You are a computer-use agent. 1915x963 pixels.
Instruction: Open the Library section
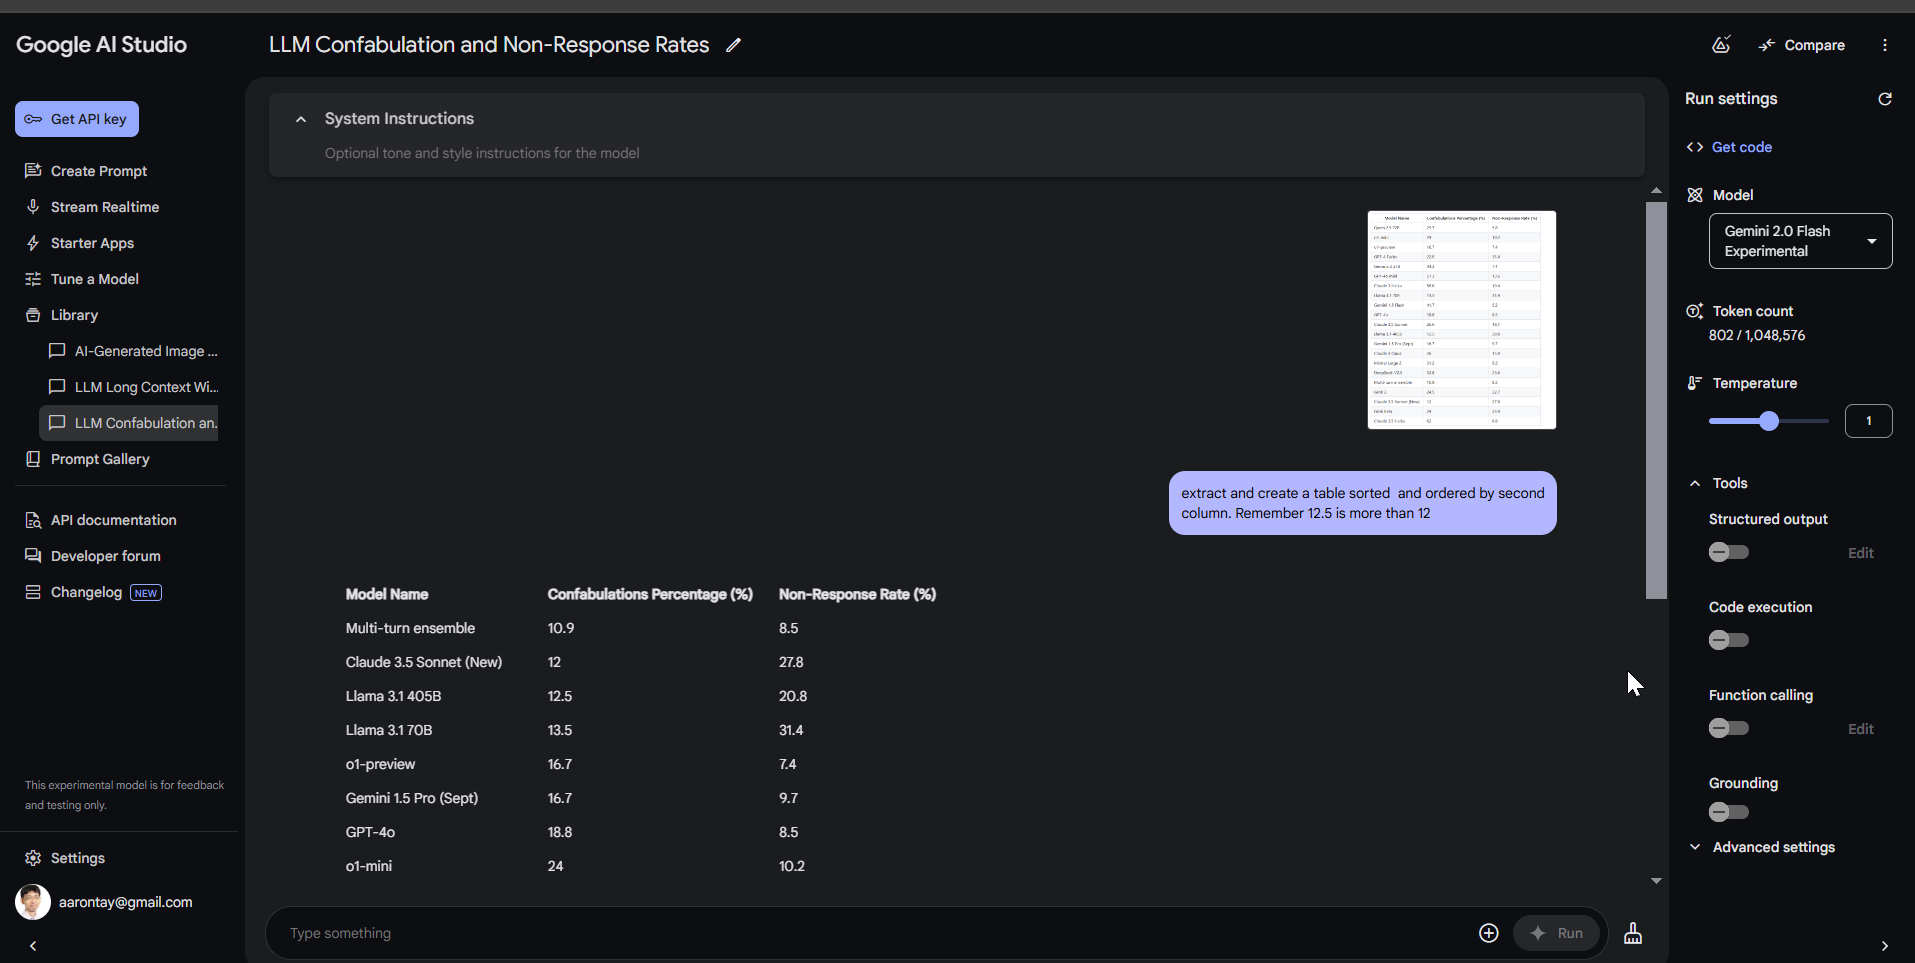point(74,315)
